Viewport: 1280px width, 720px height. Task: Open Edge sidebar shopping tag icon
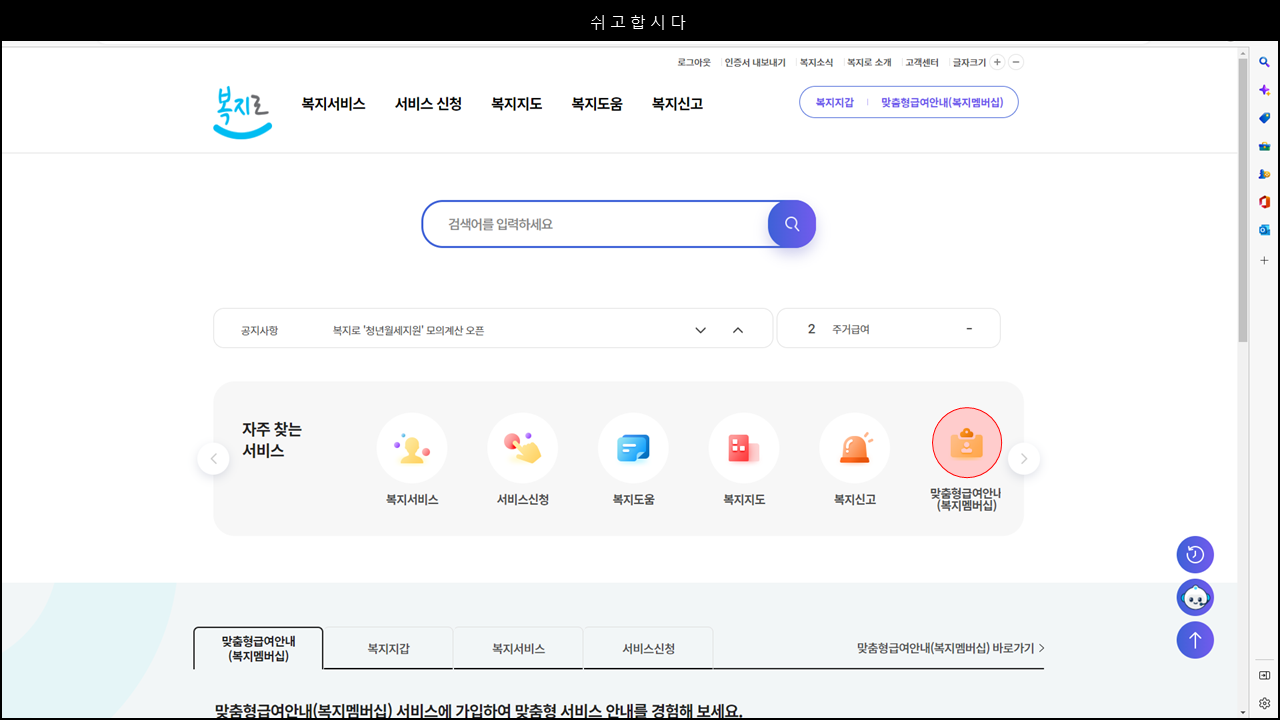click(x=1264, y=118)
